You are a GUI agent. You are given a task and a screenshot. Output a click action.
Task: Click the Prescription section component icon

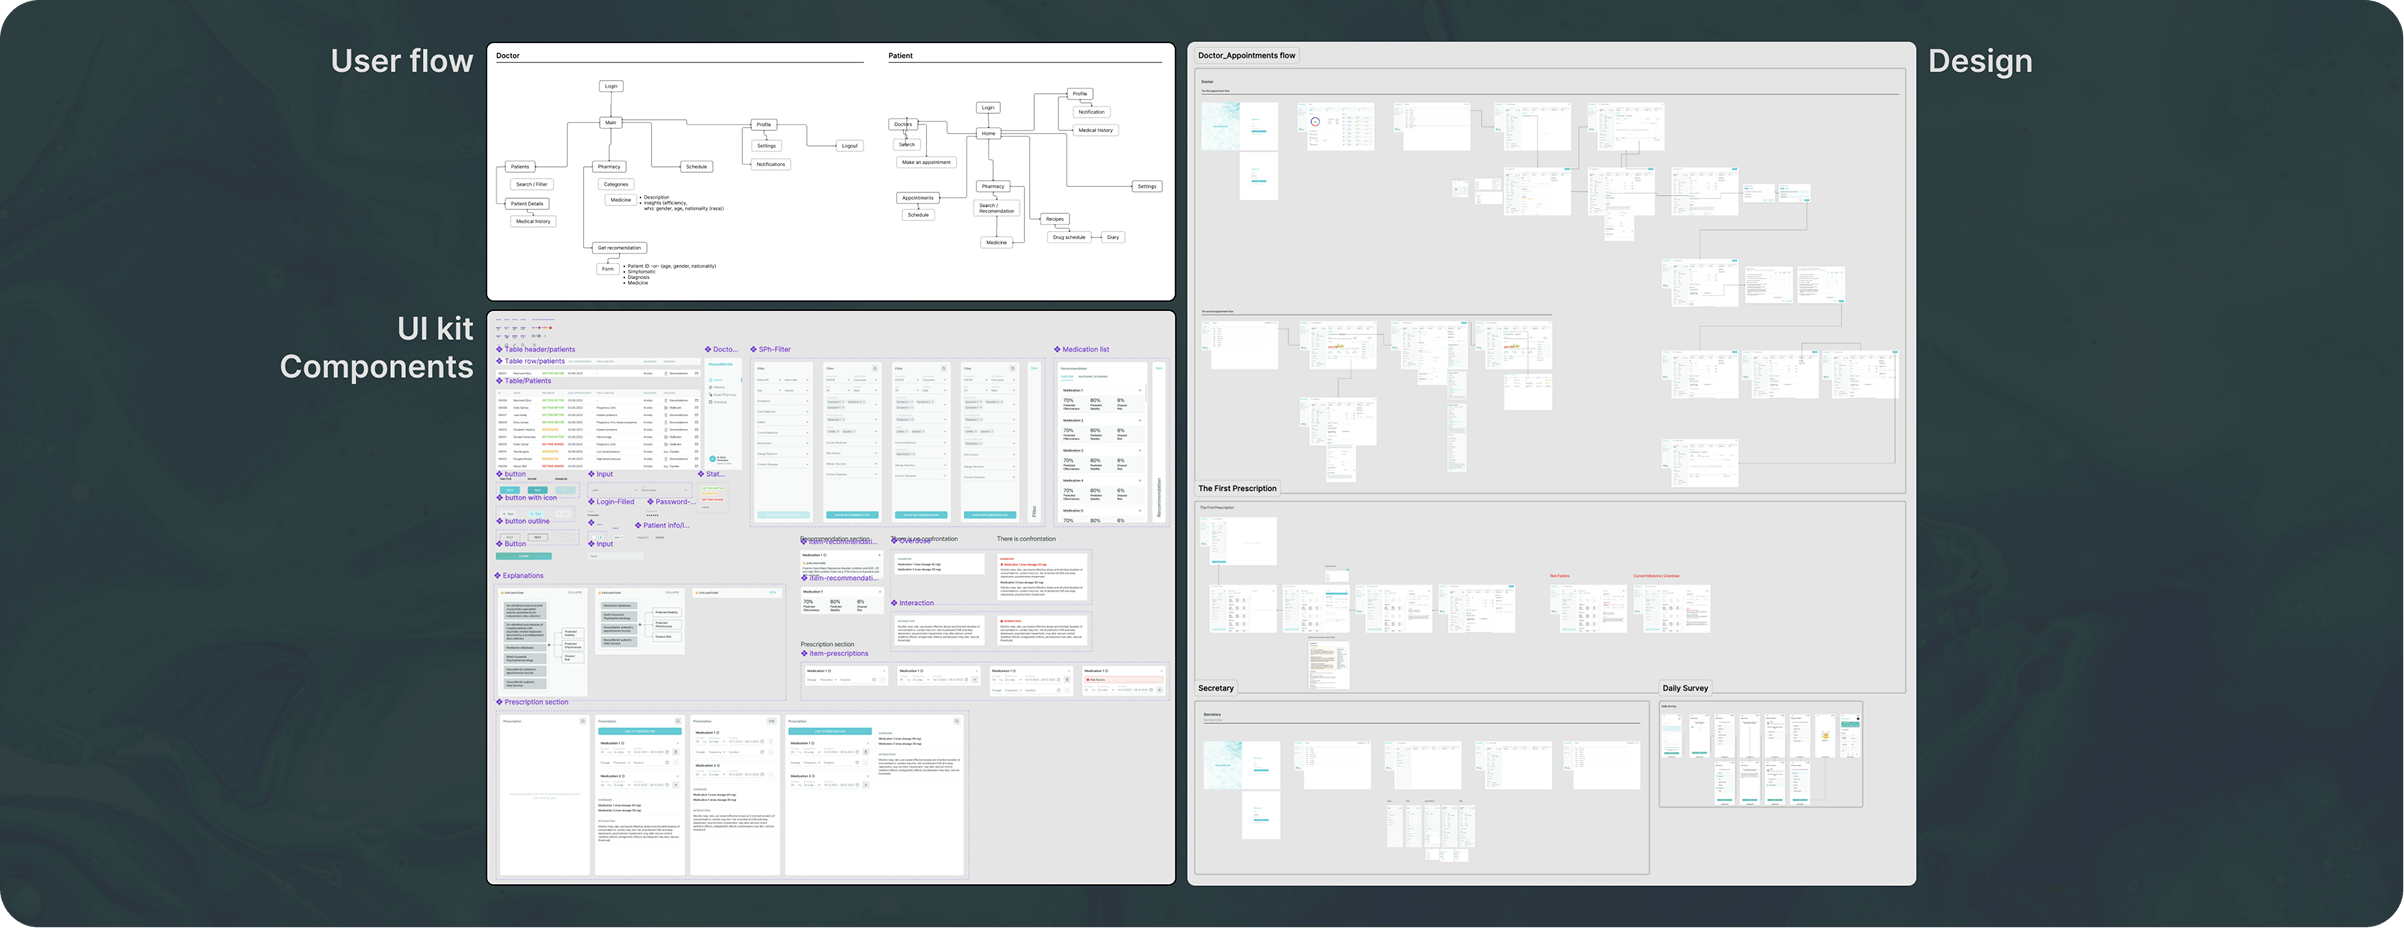click(x=500, y=702)
